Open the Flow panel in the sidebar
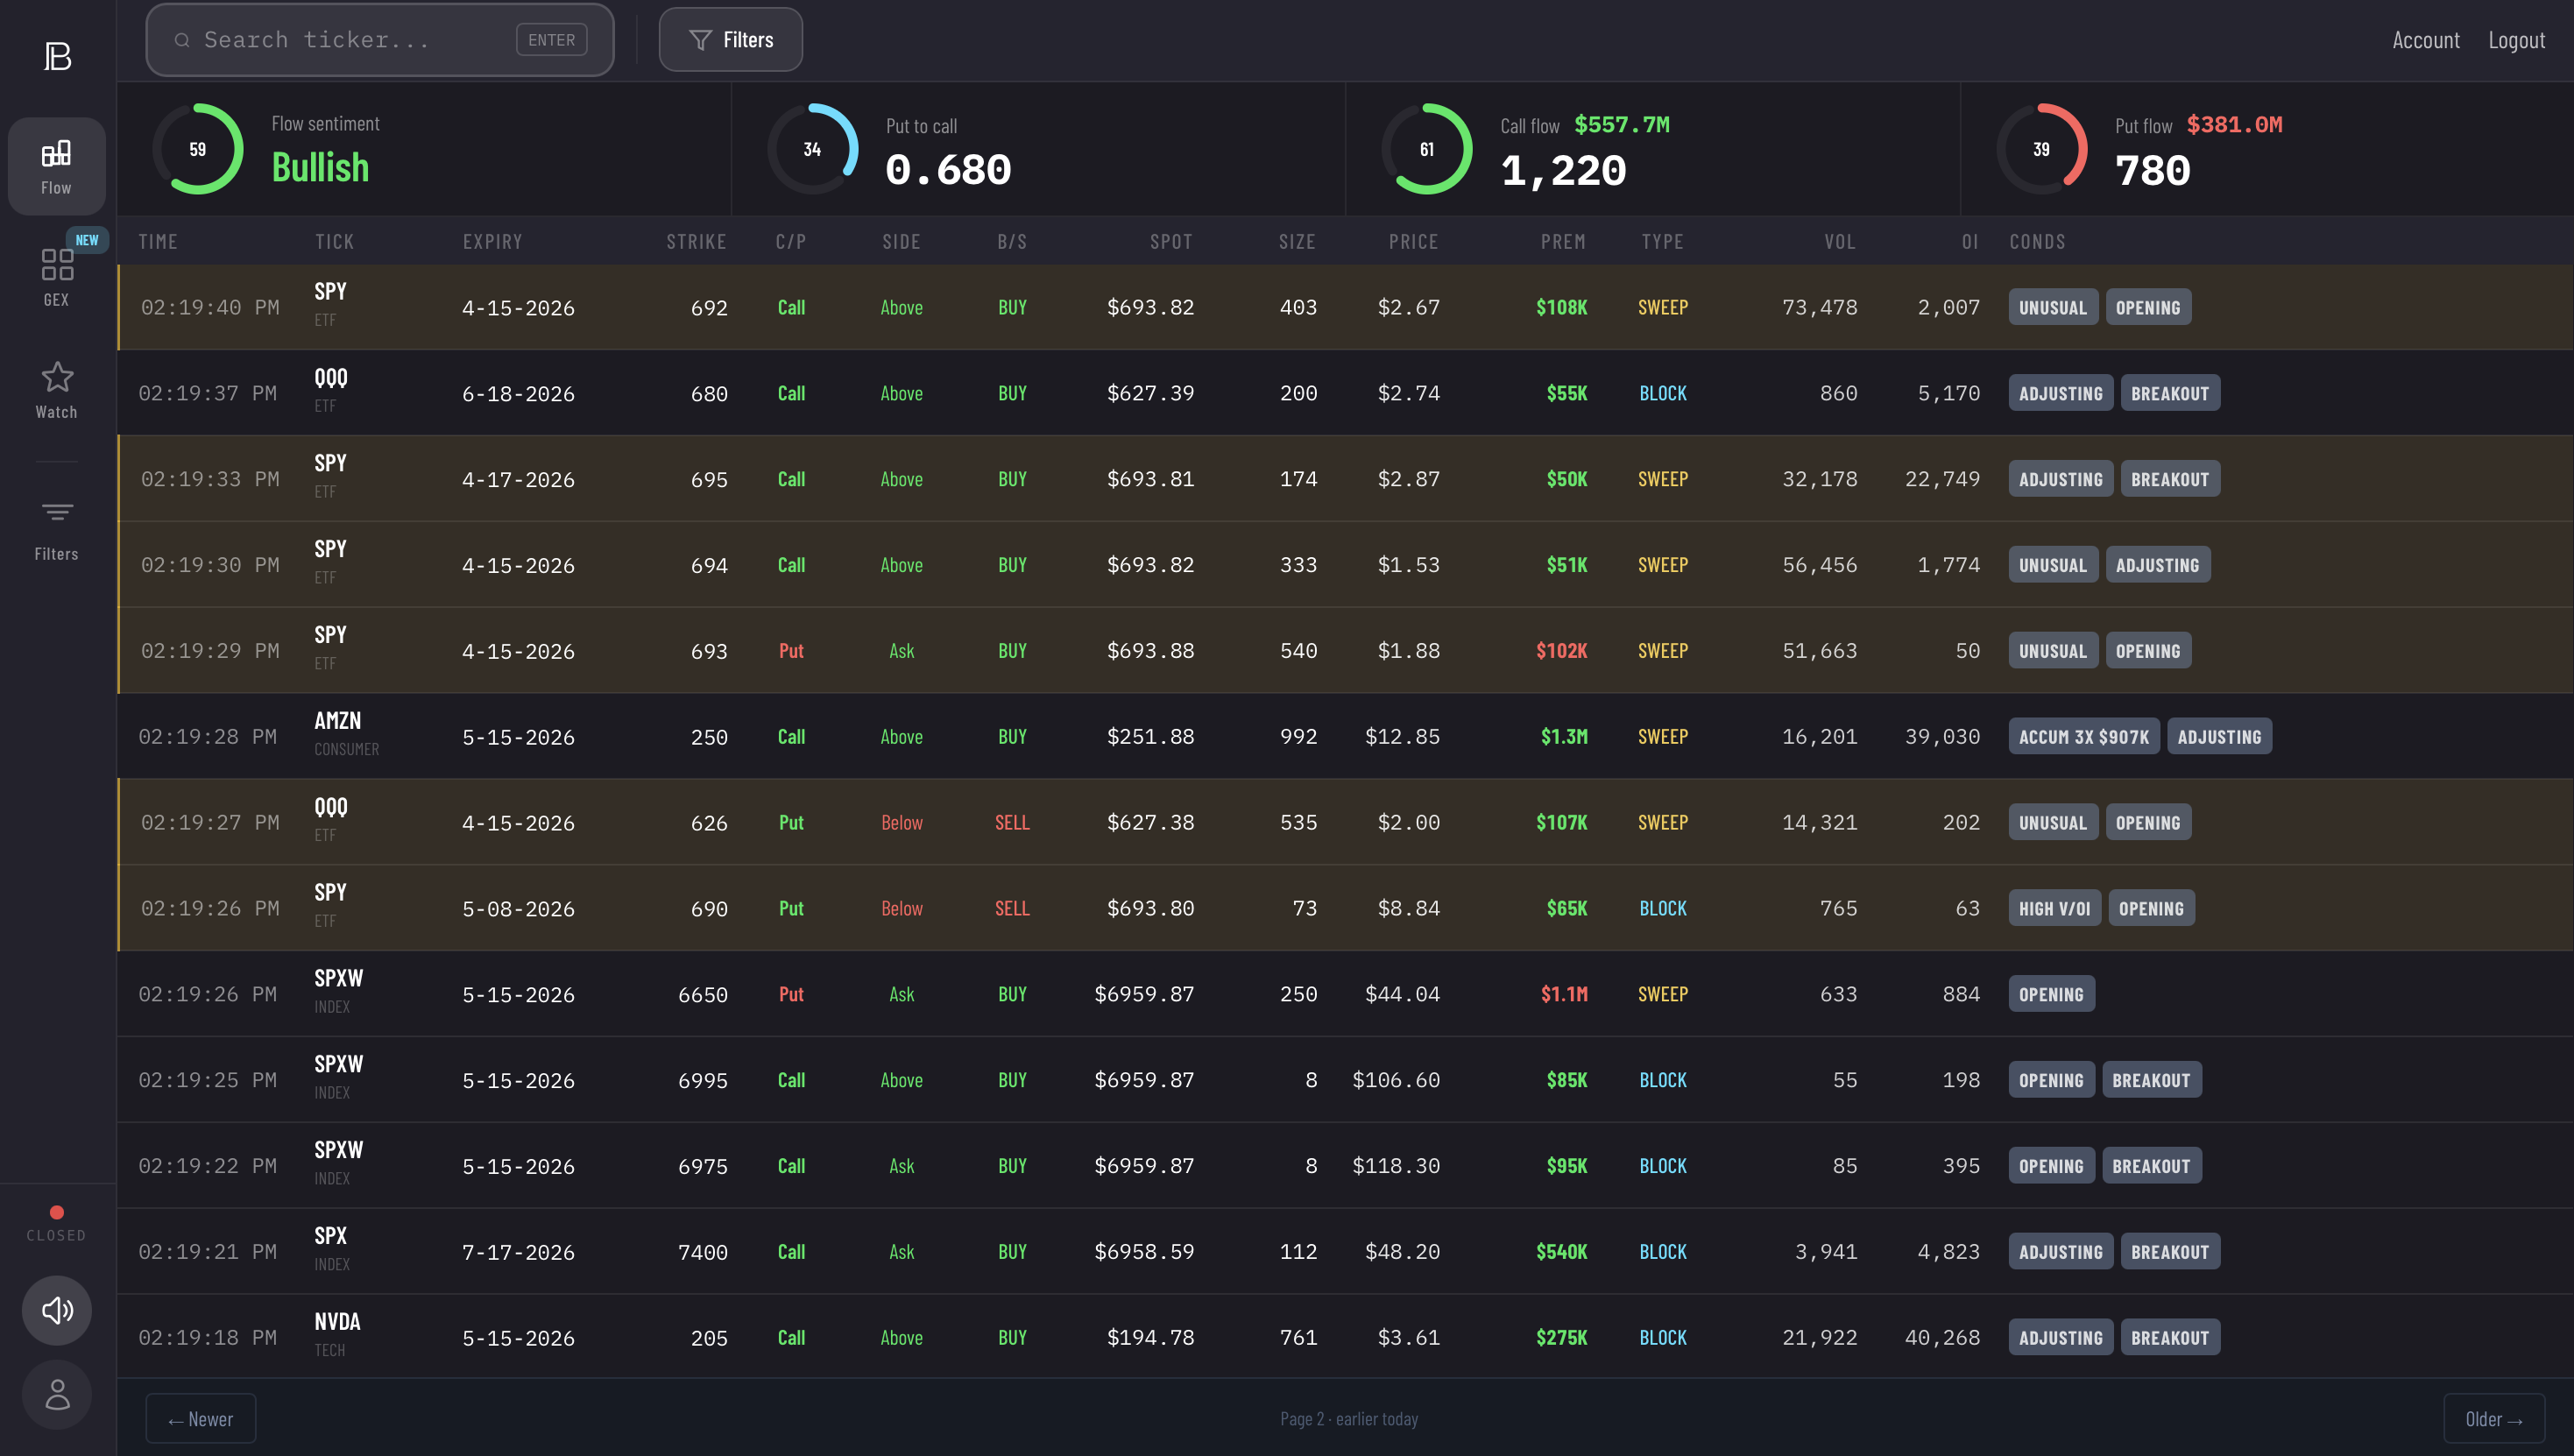 point(56,166)
